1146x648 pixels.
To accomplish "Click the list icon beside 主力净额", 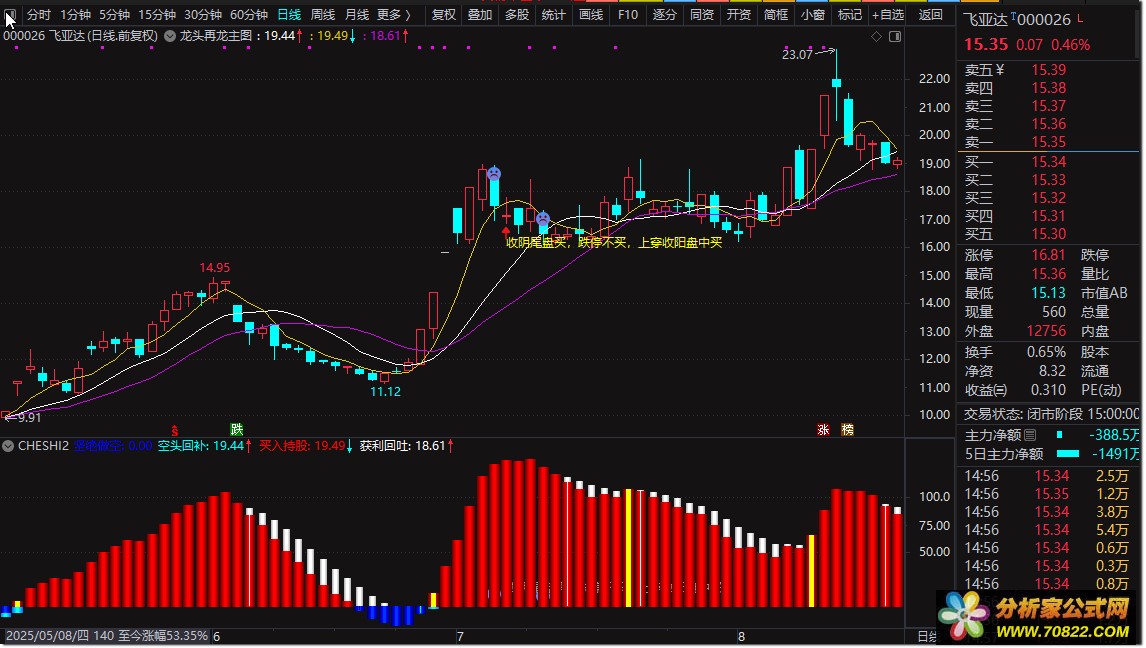I will point(1031,435).
